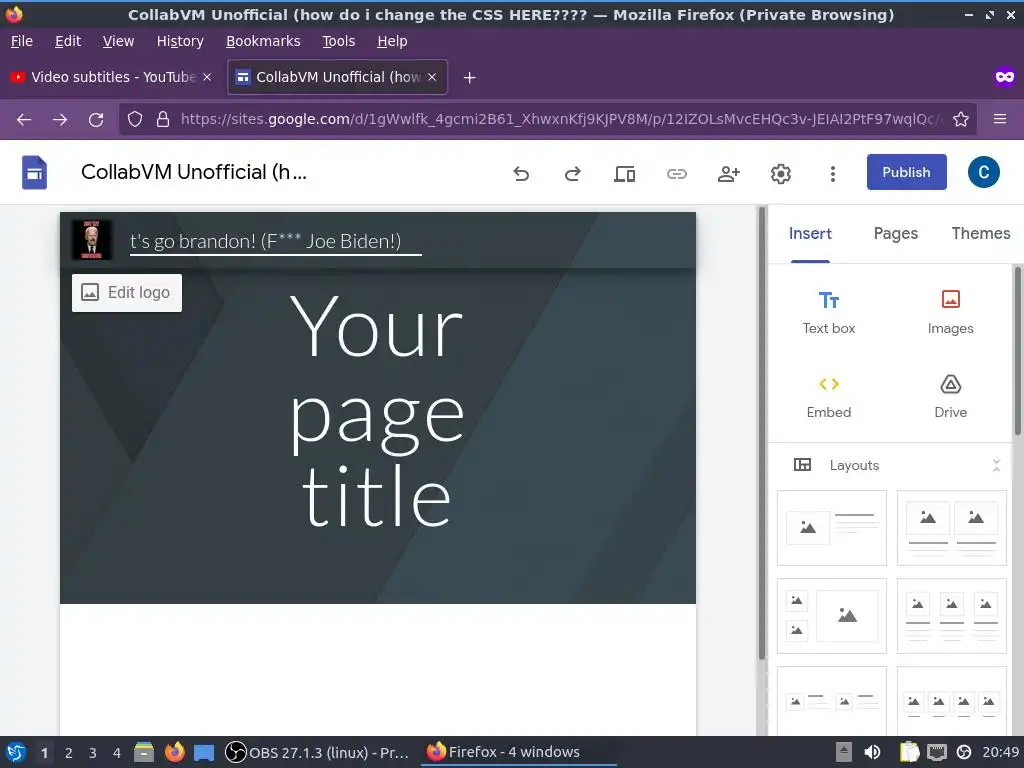This screenshot has width=1024, height=768.
Task: Click the Edit logo button
Action: 127,293
